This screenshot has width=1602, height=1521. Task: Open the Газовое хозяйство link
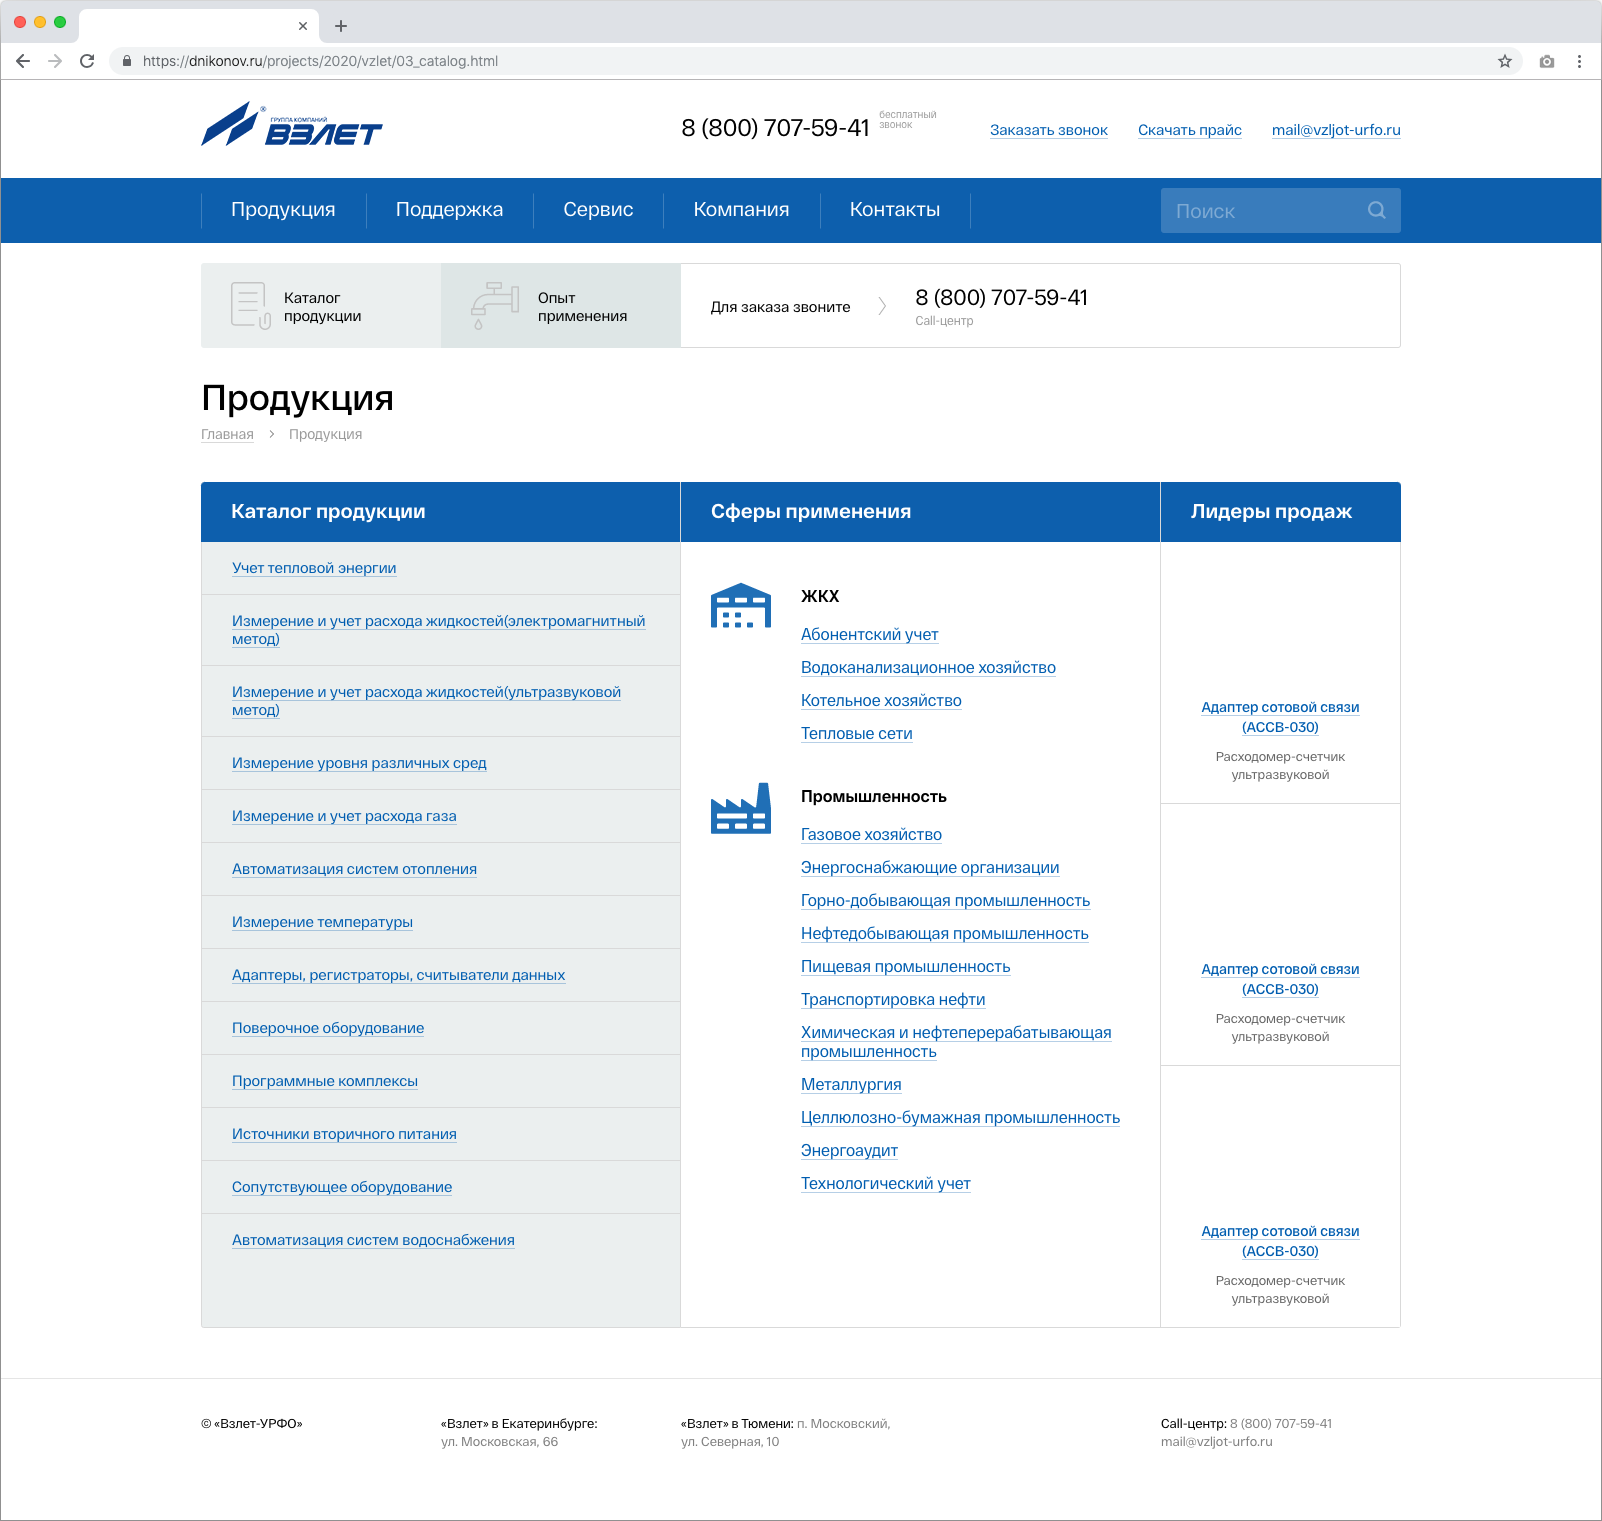pyautogui.click(x=871, y=835)
